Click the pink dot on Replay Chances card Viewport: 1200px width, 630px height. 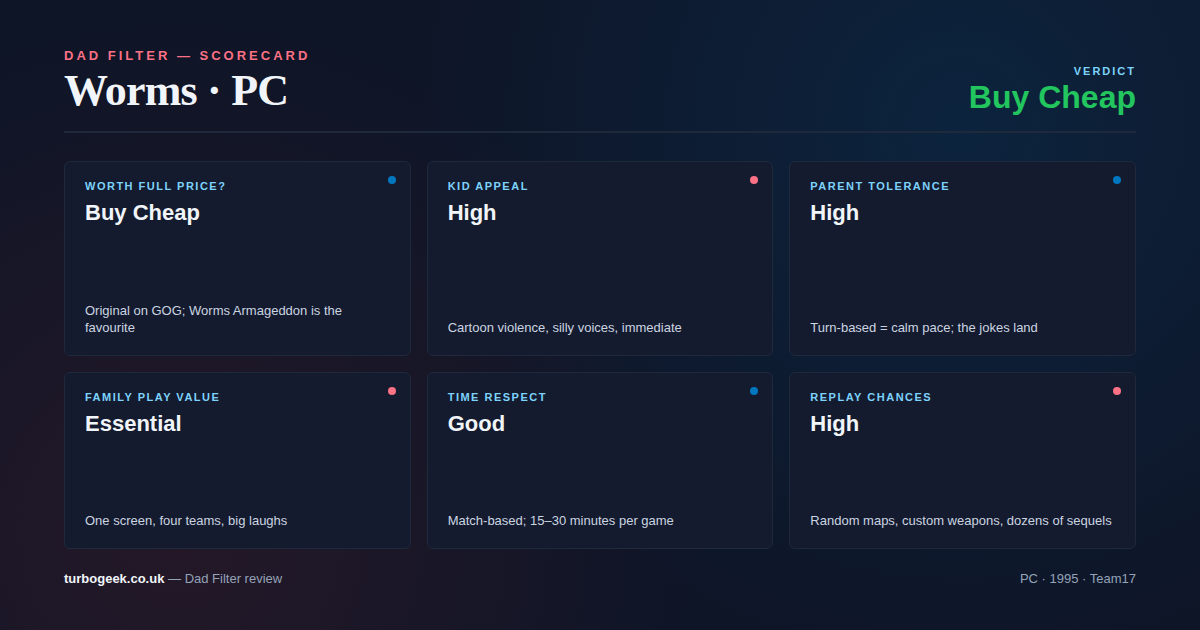[1117, 391]
